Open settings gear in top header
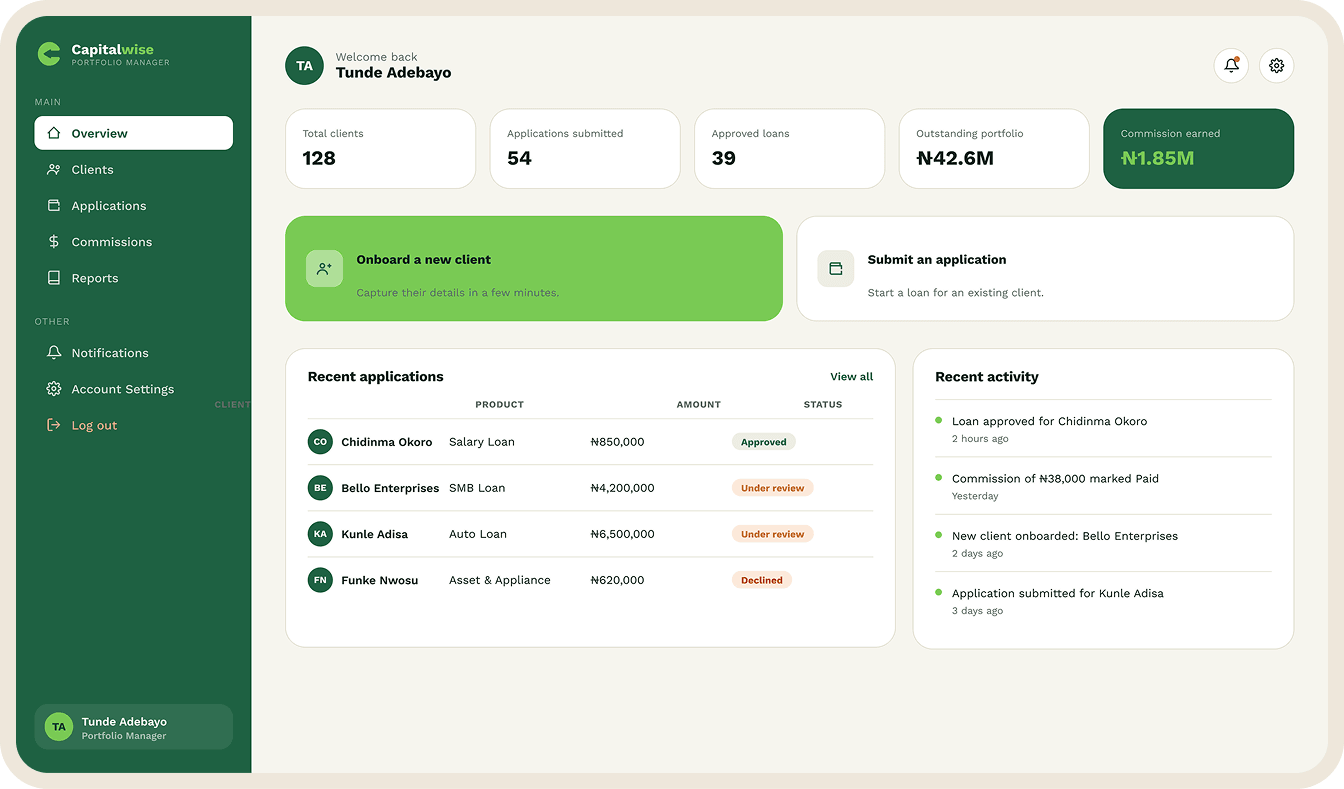 (x=1276, y=66)
